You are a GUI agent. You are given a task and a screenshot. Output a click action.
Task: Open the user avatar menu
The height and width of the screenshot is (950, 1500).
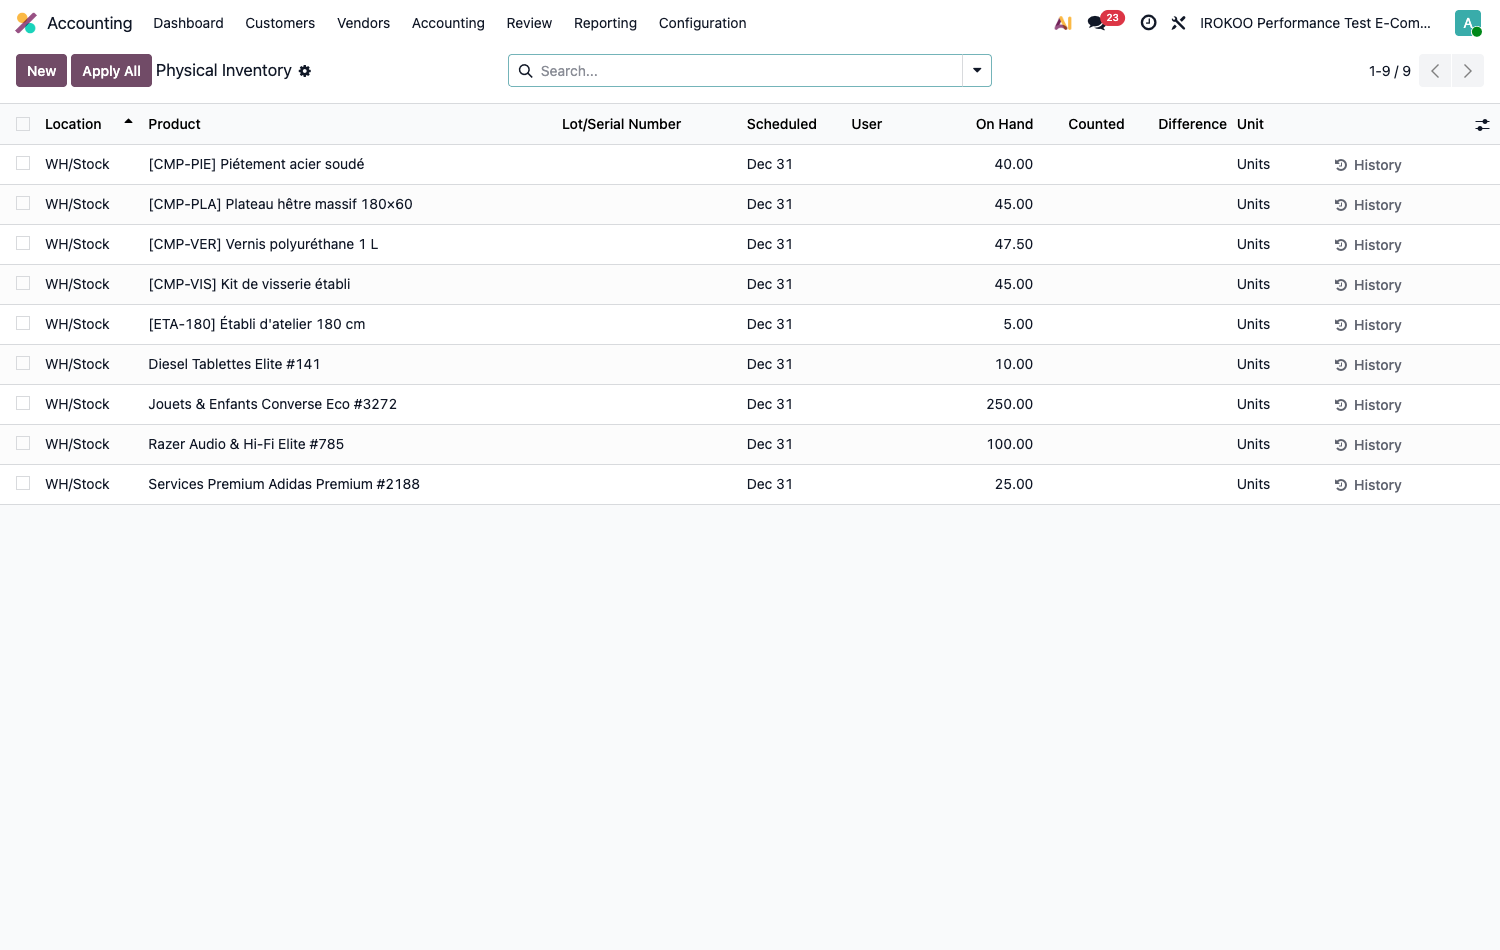[1468, 23]
